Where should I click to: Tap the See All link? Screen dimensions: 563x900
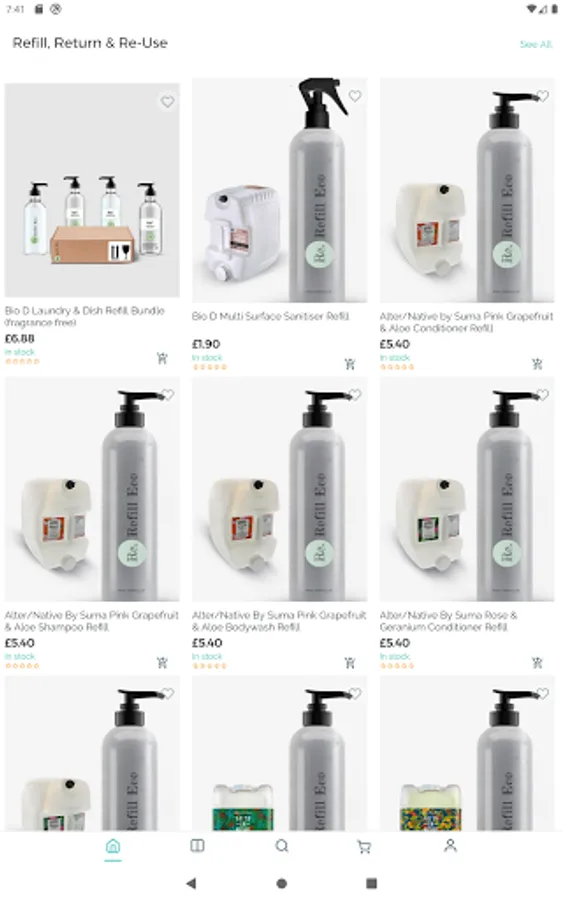pos(536,44)
